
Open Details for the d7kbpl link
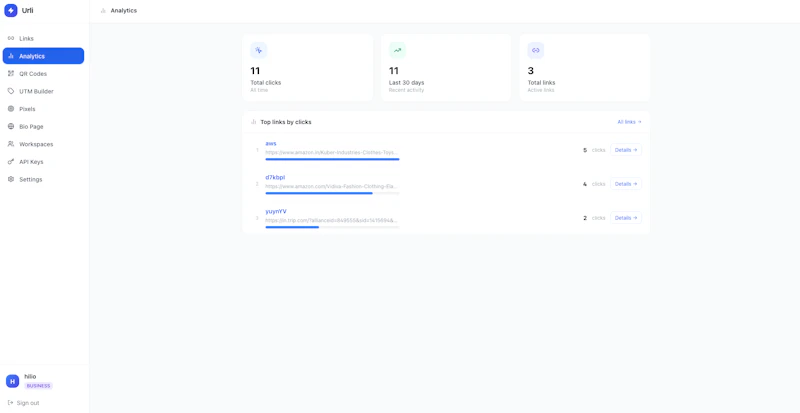pyautogui.click(x=626, y=184)
